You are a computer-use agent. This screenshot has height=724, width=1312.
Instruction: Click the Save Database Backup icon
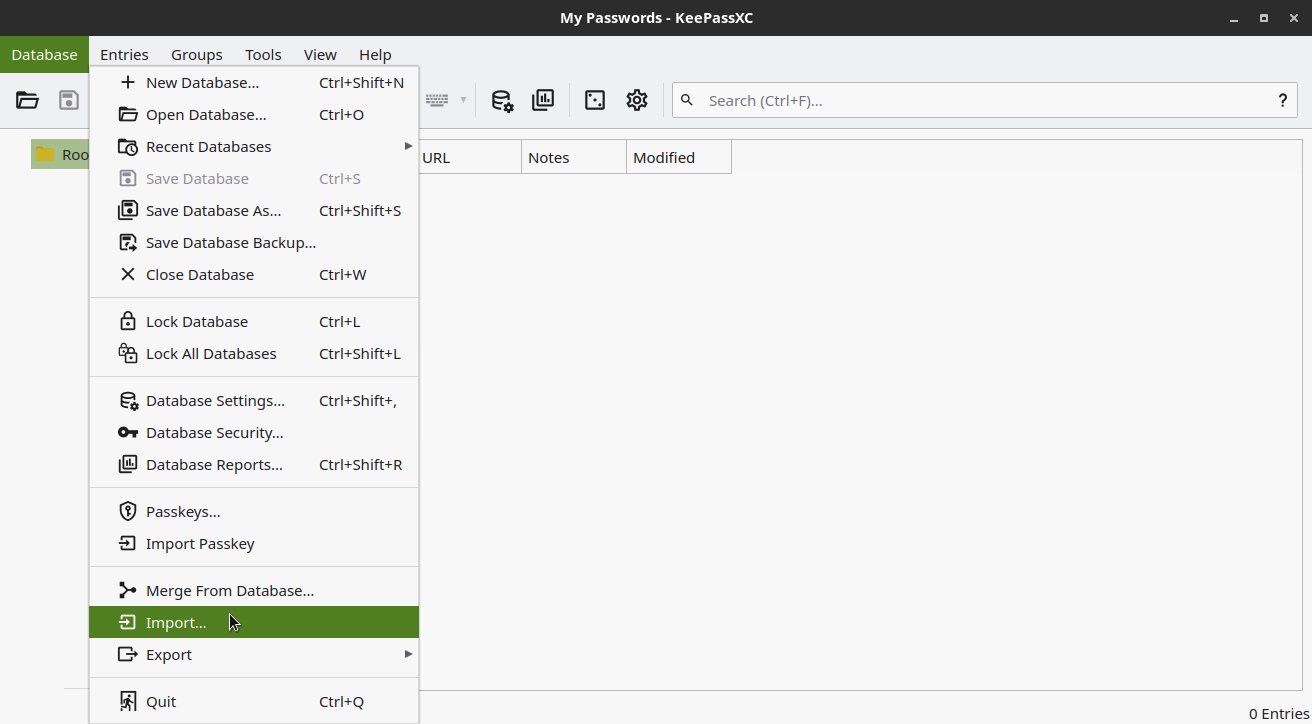click(x=127, y=243)
